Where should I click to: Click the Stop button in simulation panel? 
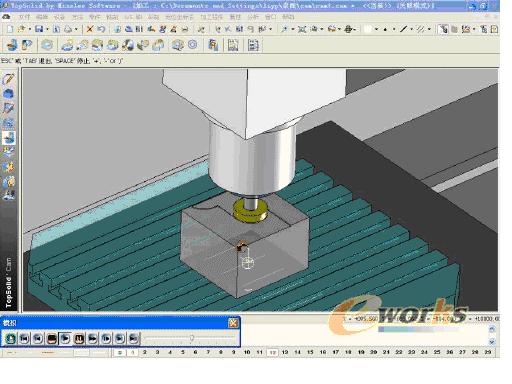pos(51,339)
